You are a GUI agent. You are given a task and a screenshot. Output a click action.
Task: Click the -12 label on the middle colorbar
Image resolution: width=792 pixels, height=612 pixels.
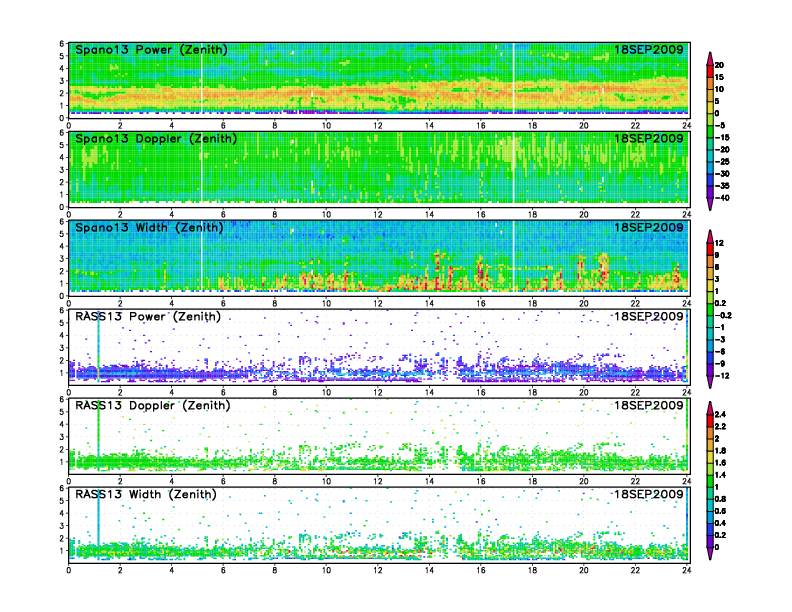tap(722, 376)
